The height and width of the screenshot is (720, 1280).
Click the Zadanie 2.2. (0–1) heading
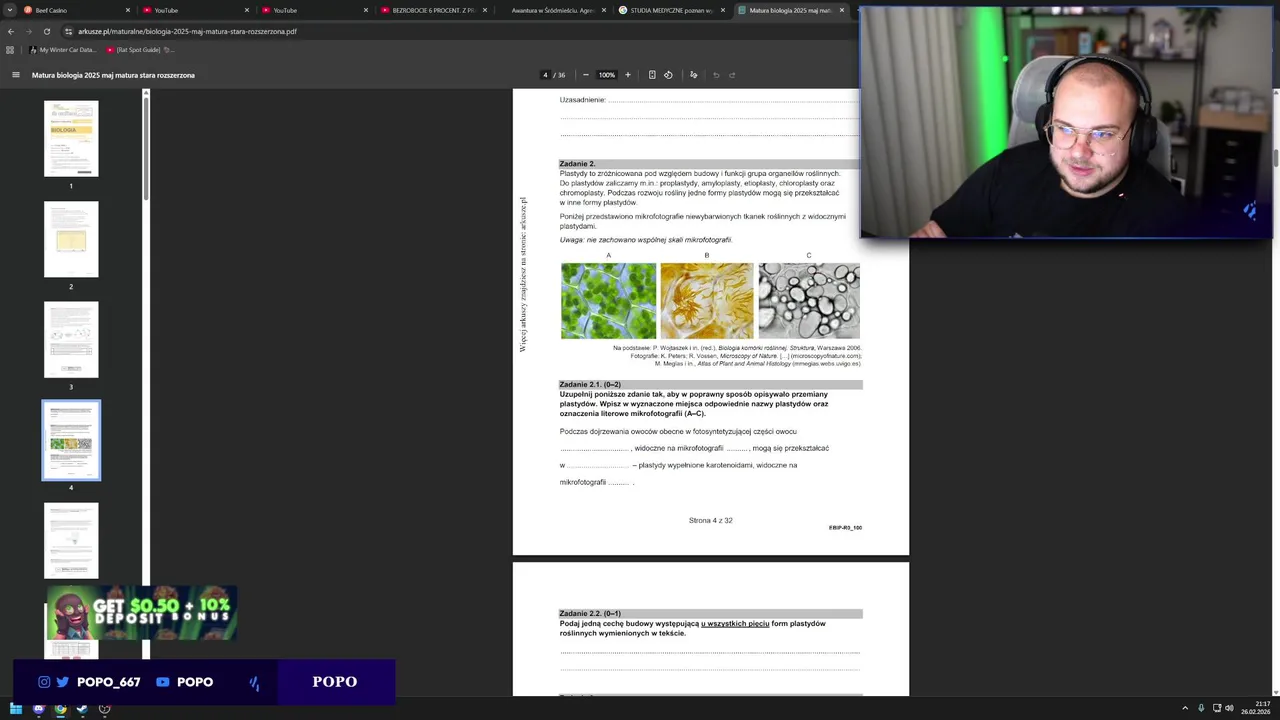[x=590, y=614]
